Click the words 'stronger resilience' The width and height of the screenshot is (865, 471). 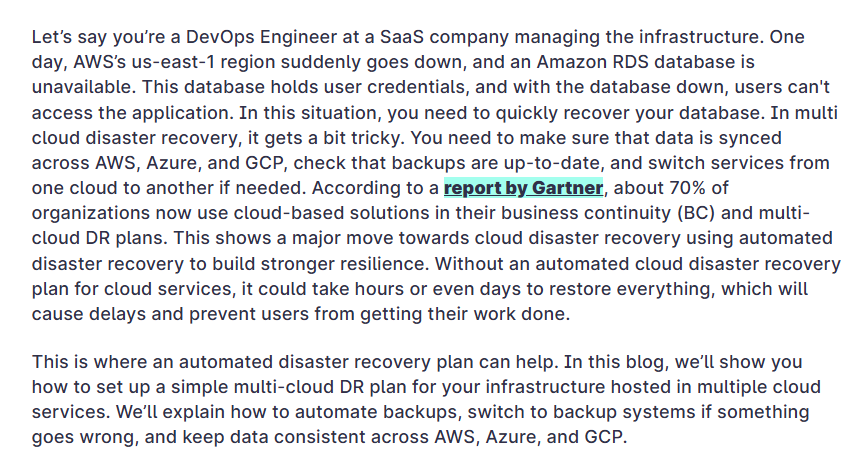point(344,264)
